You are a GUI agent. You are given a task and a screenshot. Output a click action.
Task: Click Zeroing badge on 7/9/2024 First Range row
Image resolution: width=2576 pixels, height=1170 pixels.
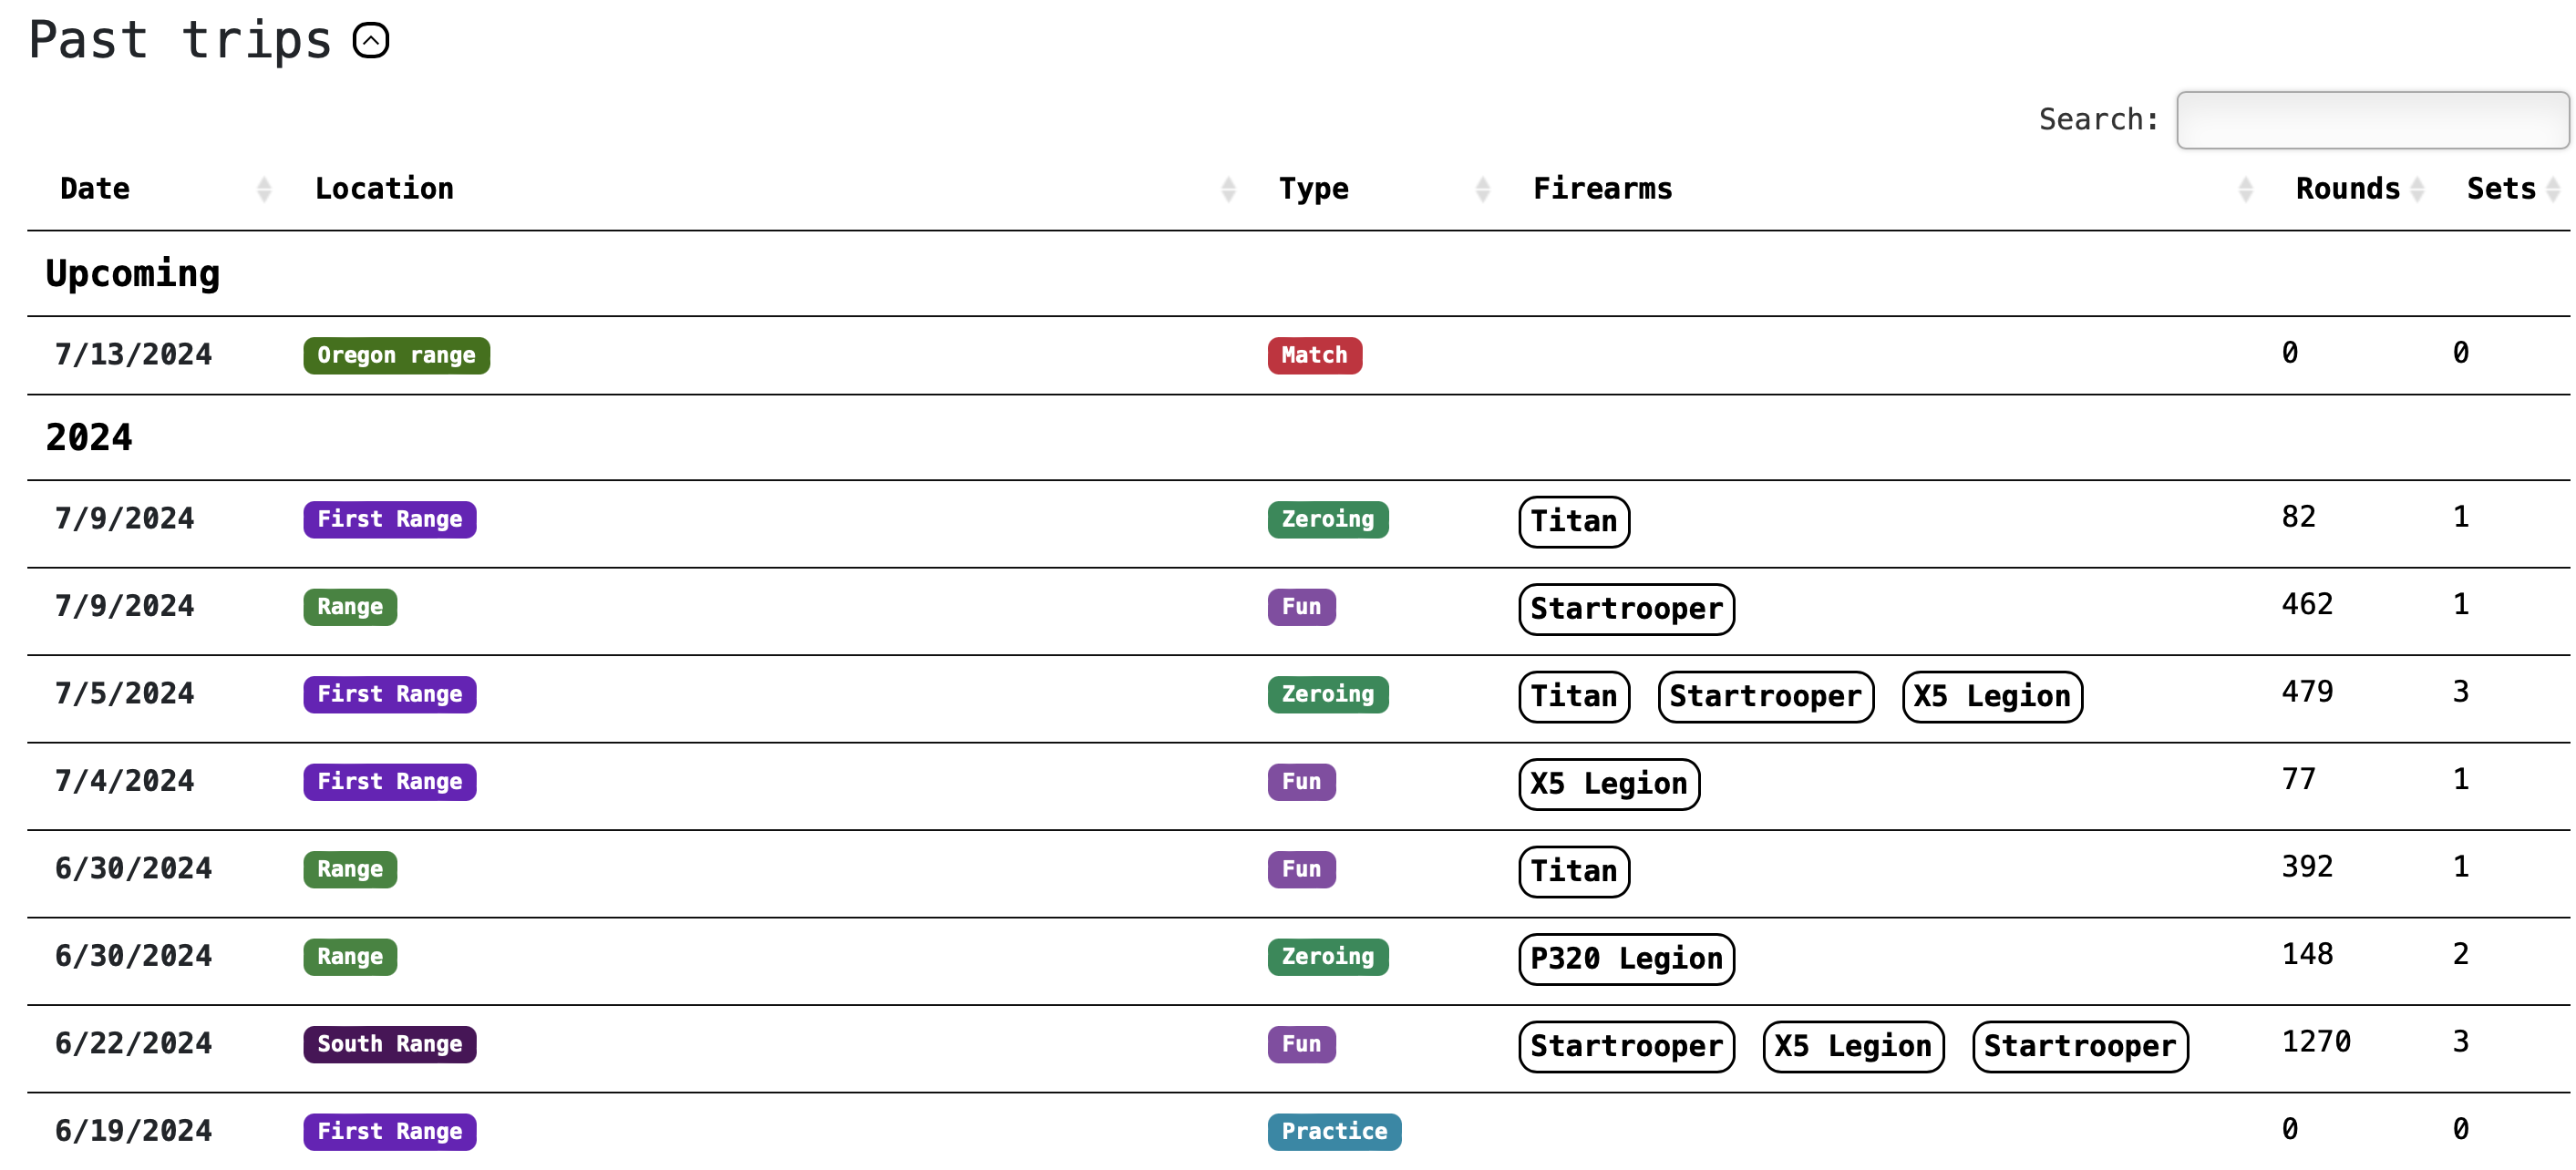(1327, 519)
